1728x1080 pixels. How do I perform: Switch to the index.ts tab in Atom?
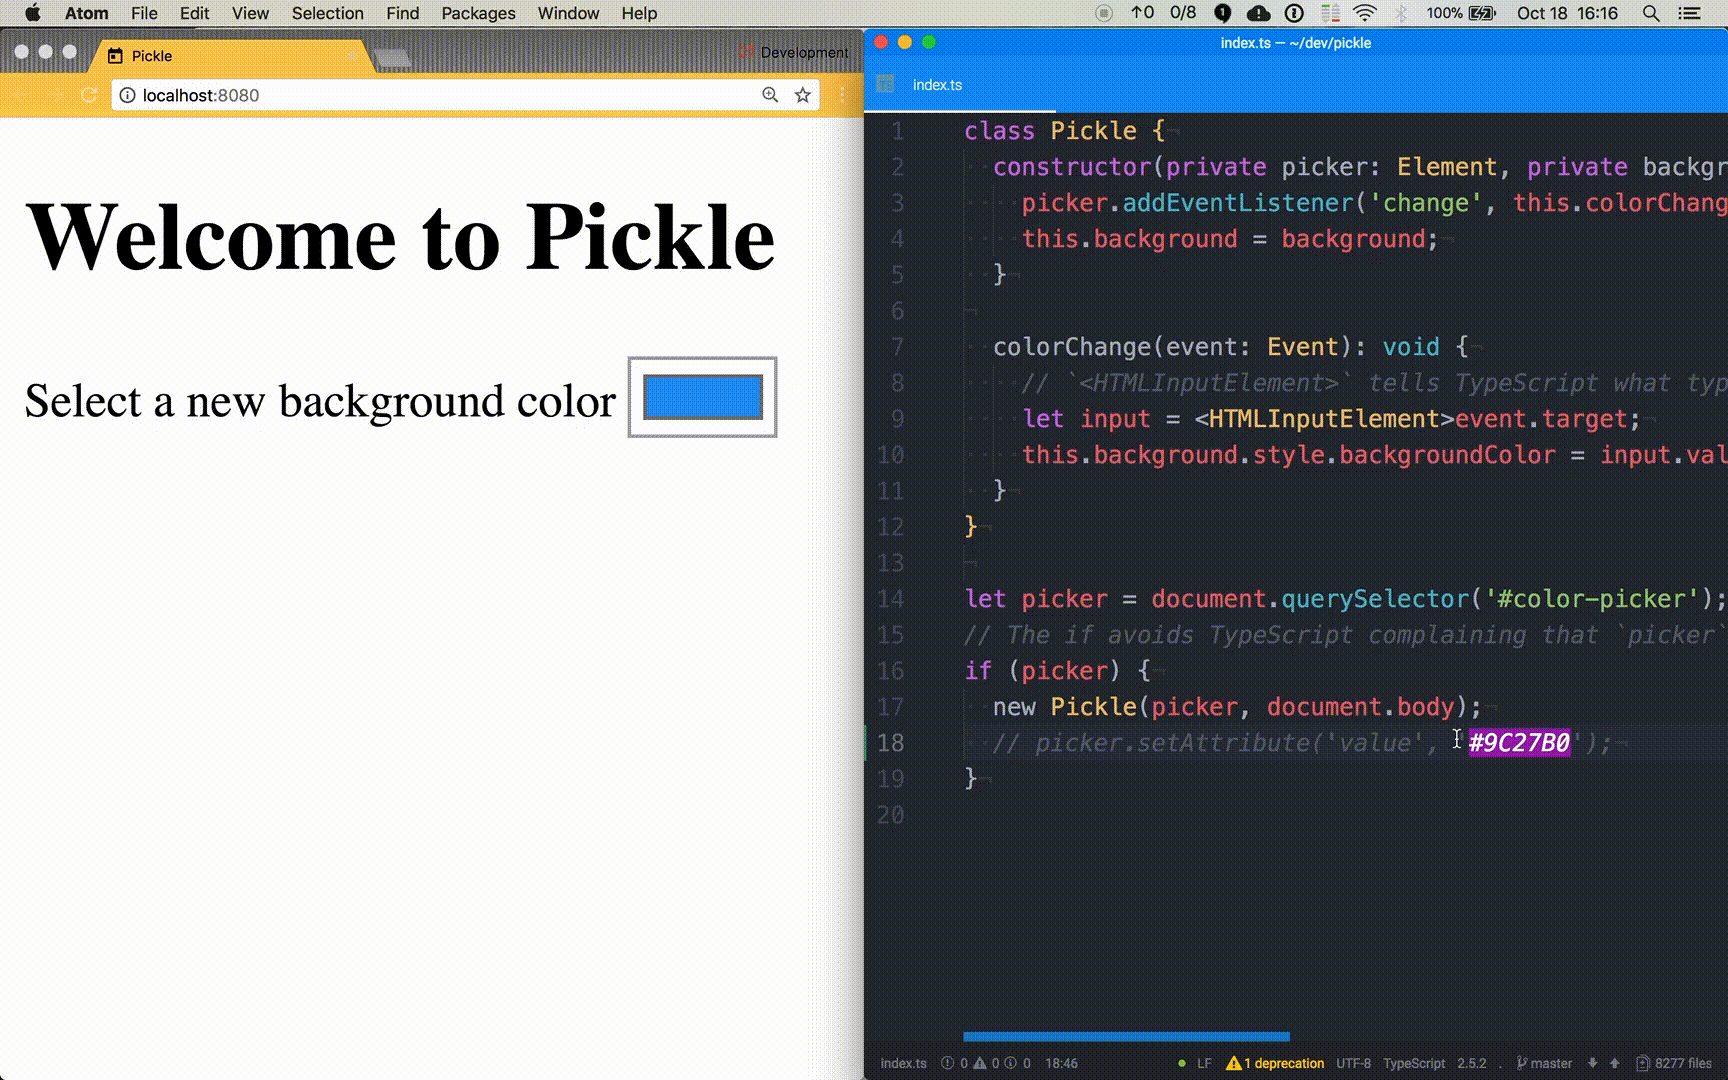click(x=937, y=85)
